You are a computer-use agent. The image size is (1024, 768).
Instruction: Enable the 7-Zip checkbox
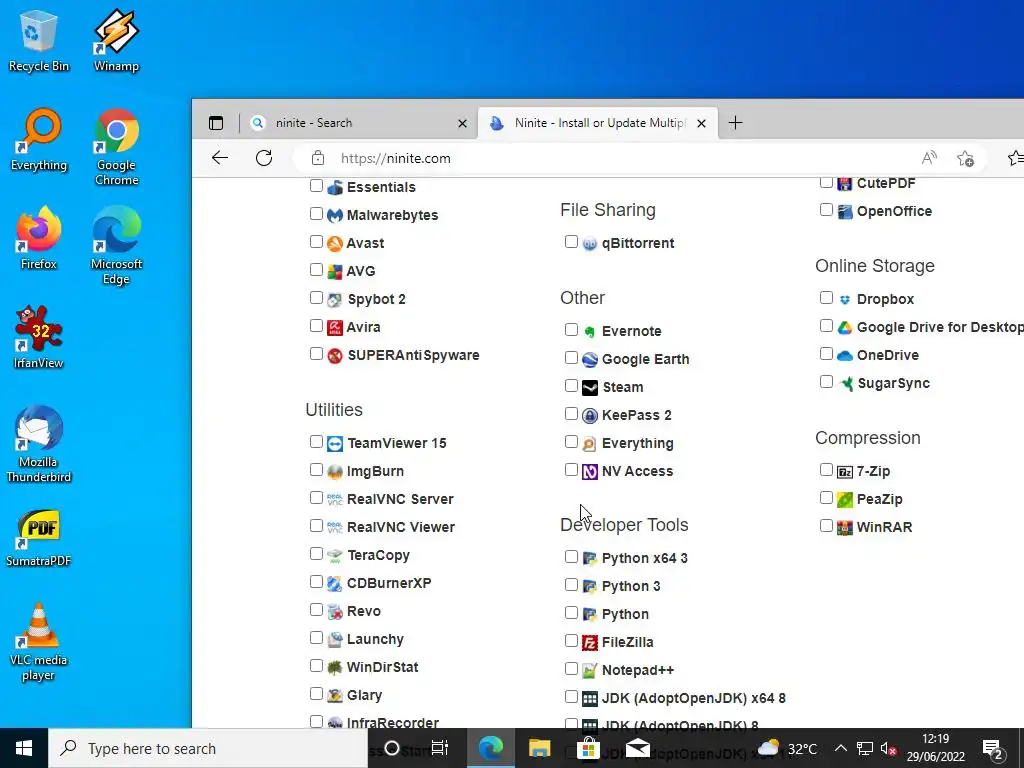(x=826, y=470)
